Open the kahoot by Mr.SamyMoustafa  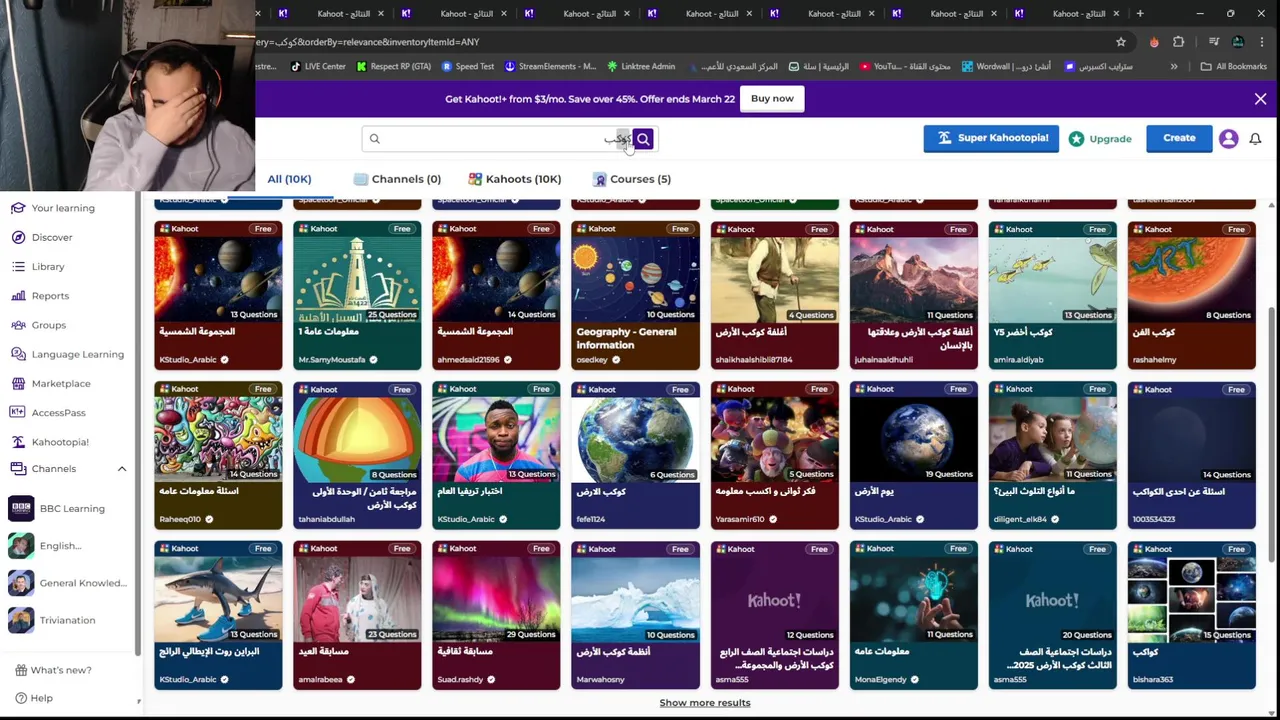pyautogui.click(x=357, y=295)
